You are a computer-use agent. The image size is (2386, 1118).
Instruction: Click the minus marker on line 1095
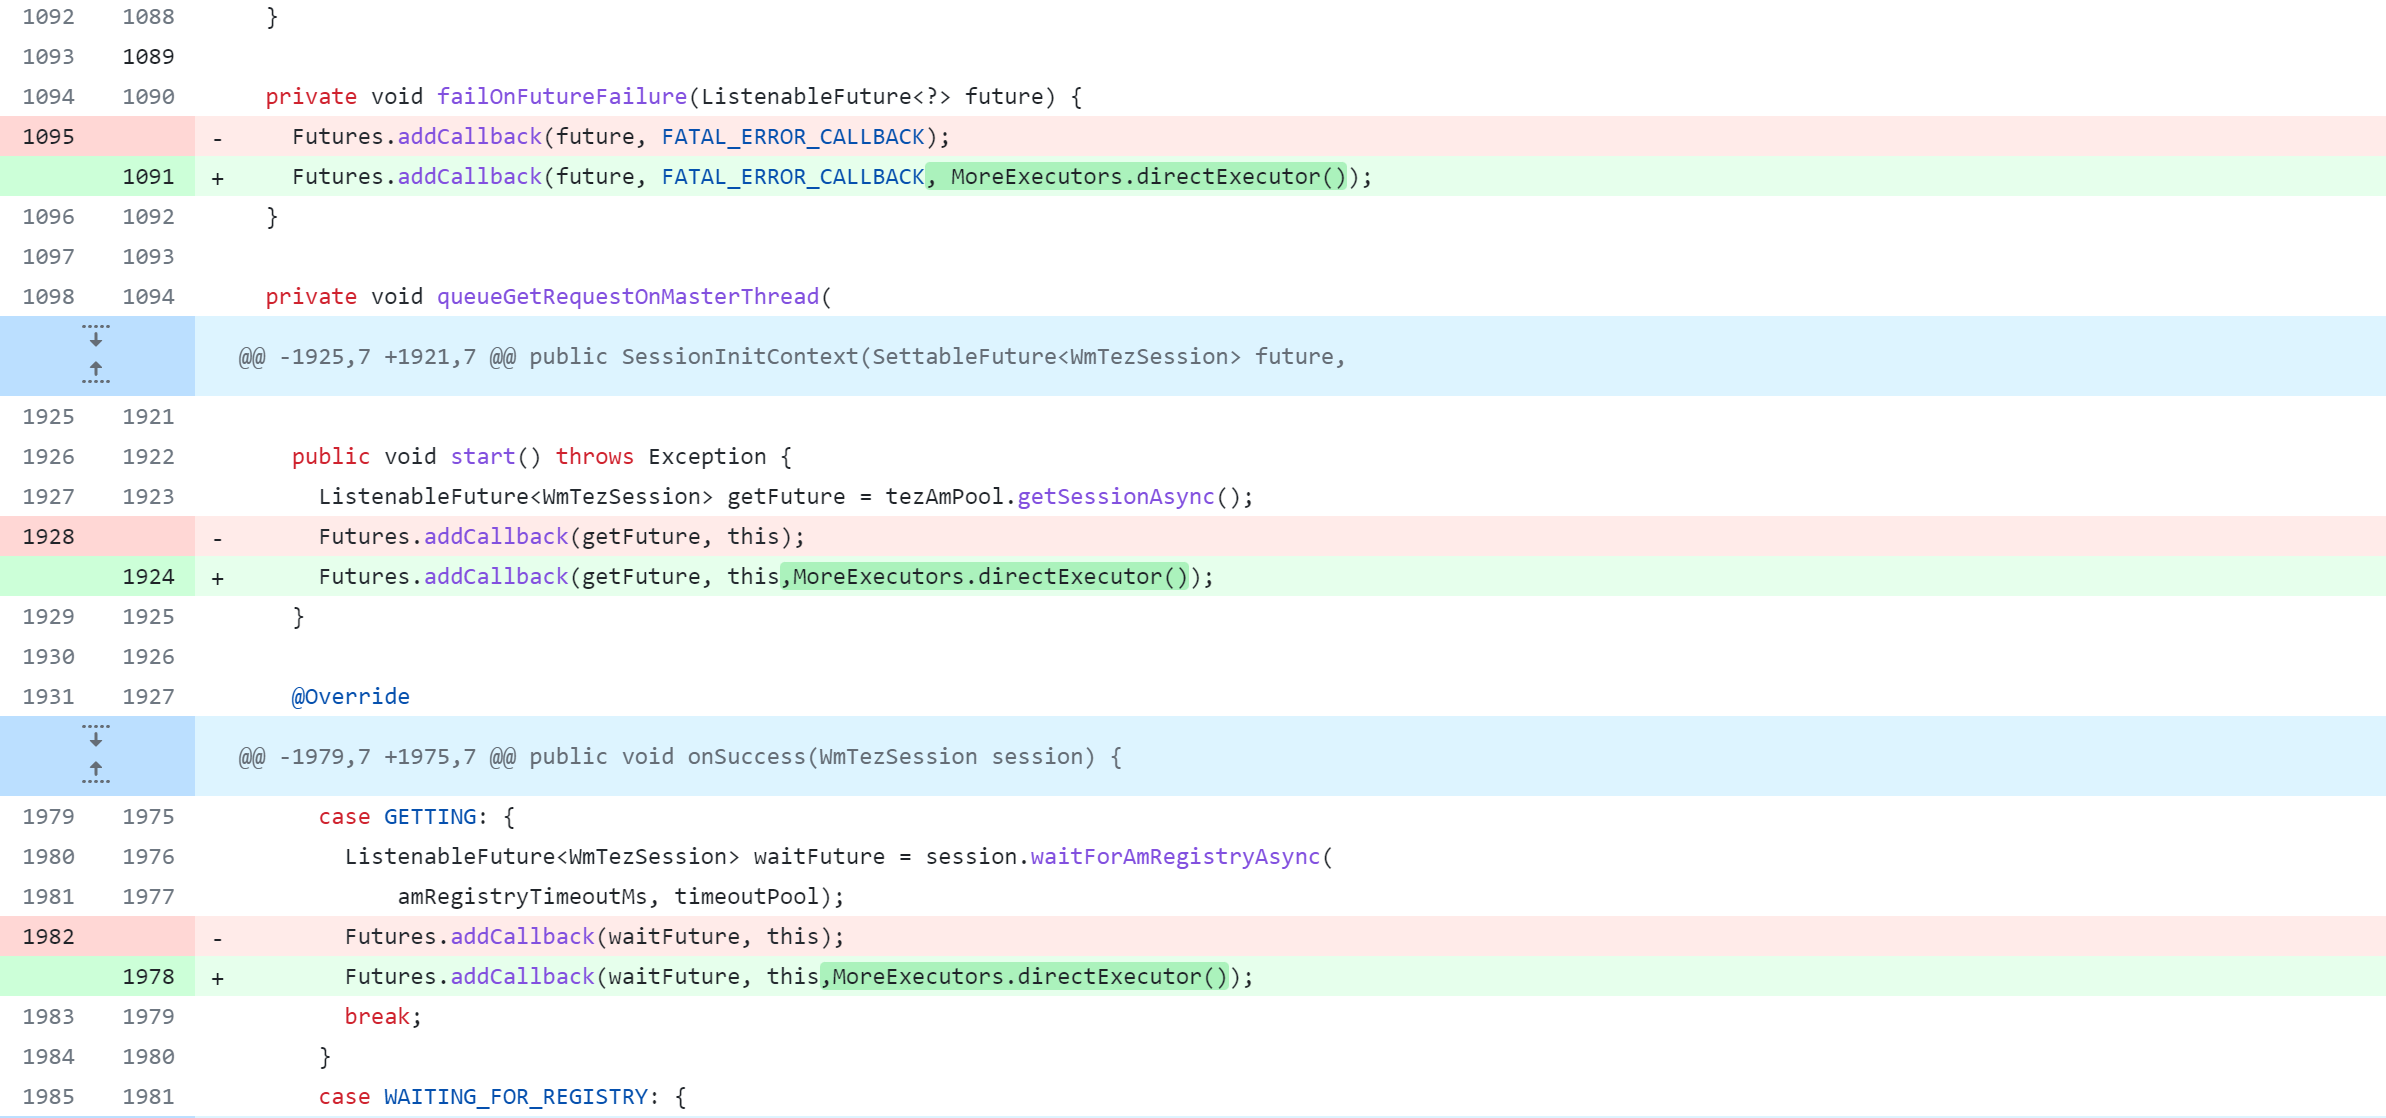(217, 138)
